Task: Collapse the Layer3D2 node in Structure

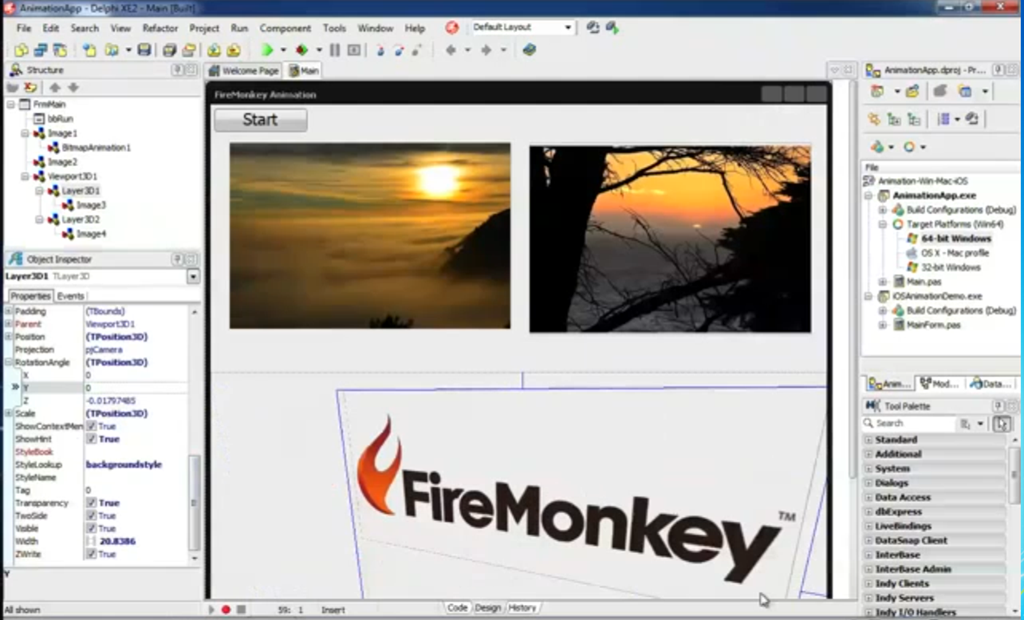Action: coord(39,220)
